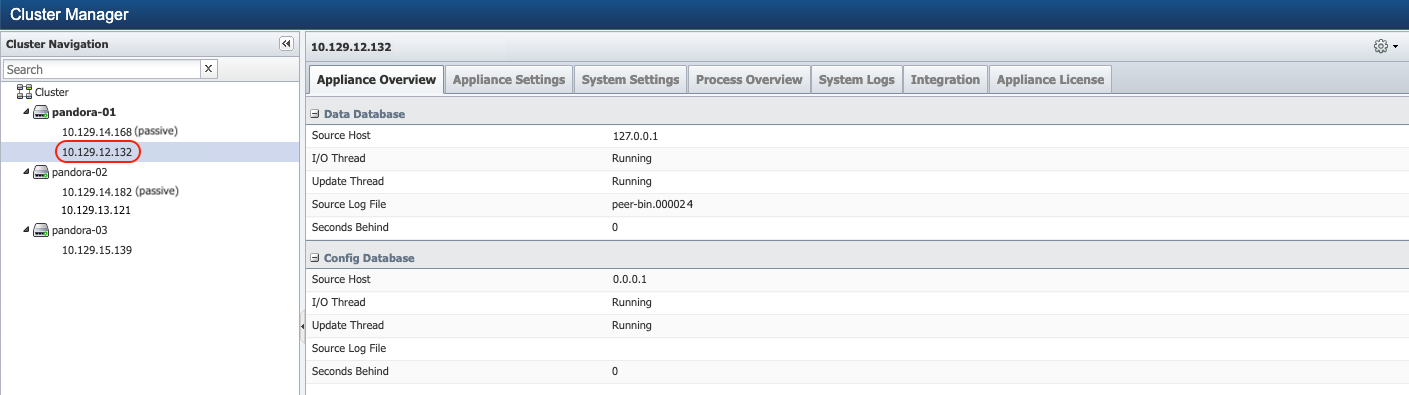Click Data Database Seconds Behind label
1409x395 pixels.
click(x=350, y=227)
